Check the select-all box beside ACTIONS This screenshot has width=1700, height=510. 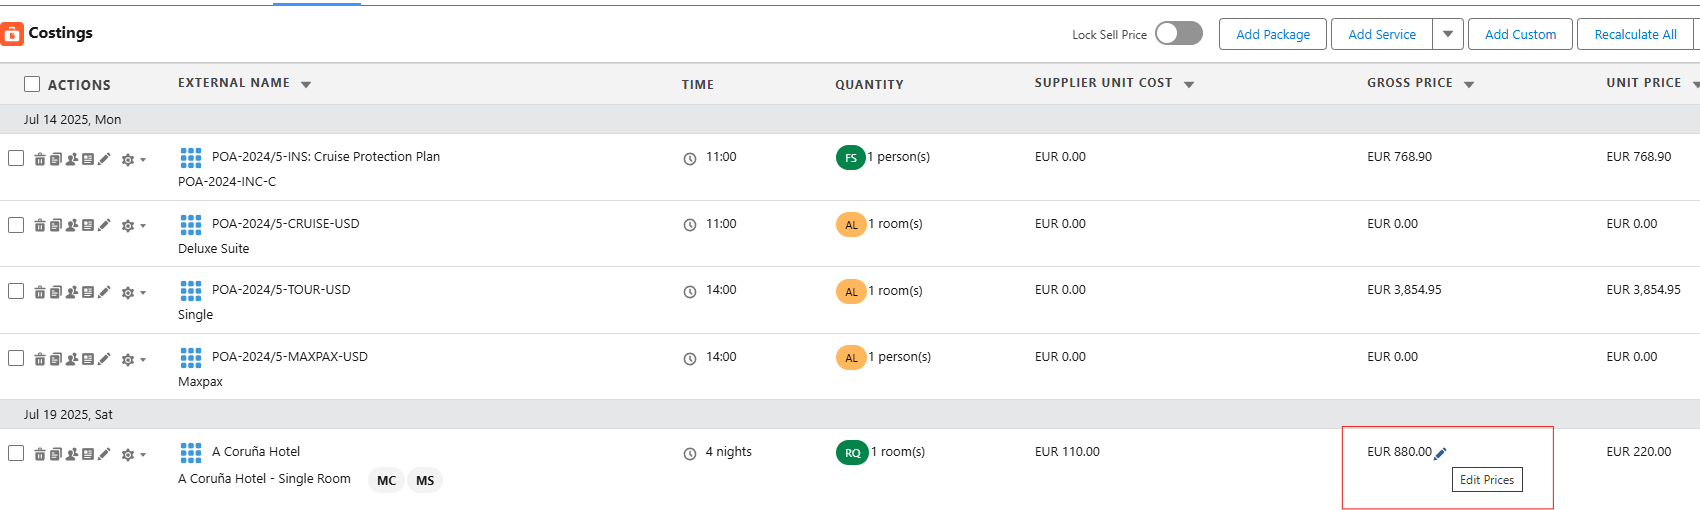point(32,85)
